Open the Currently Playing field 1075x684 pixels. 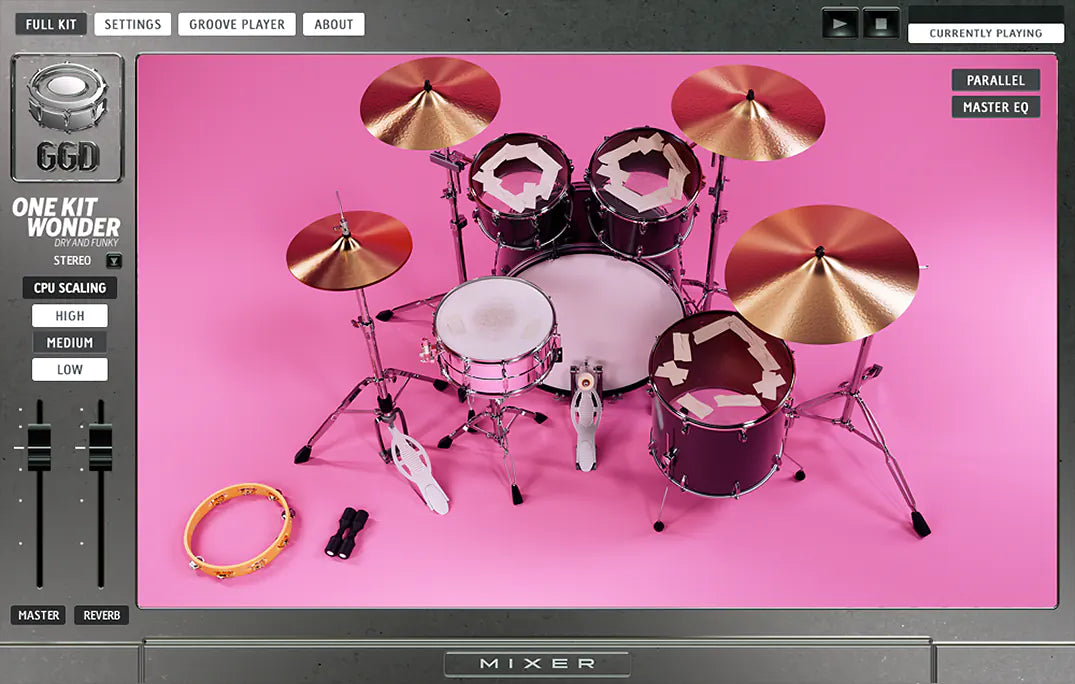tap(985, 33)
